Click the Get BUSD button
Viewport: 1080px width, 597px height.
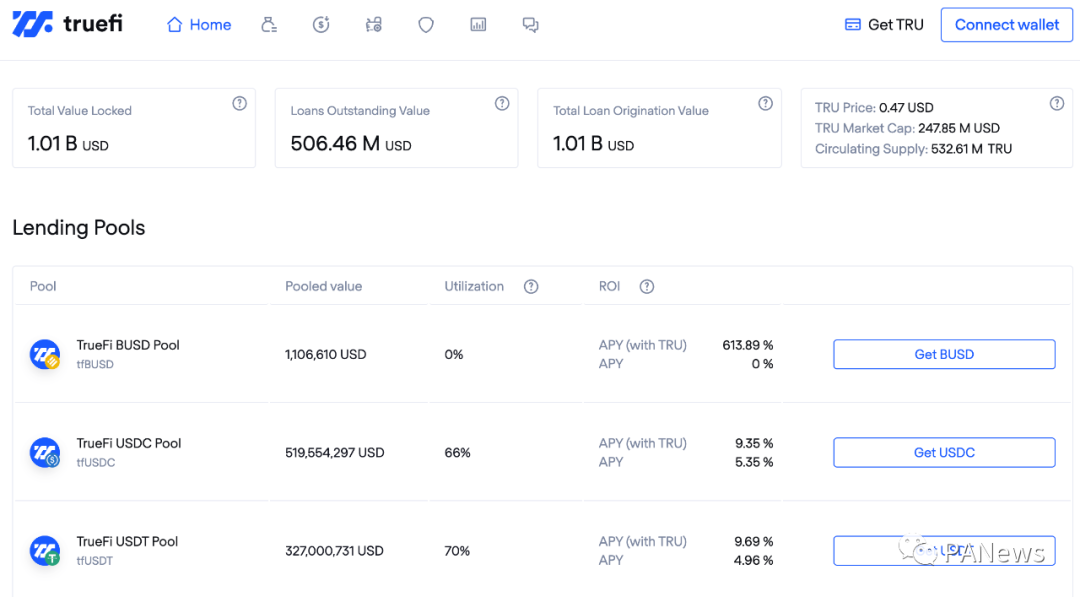tap(944, 354)
